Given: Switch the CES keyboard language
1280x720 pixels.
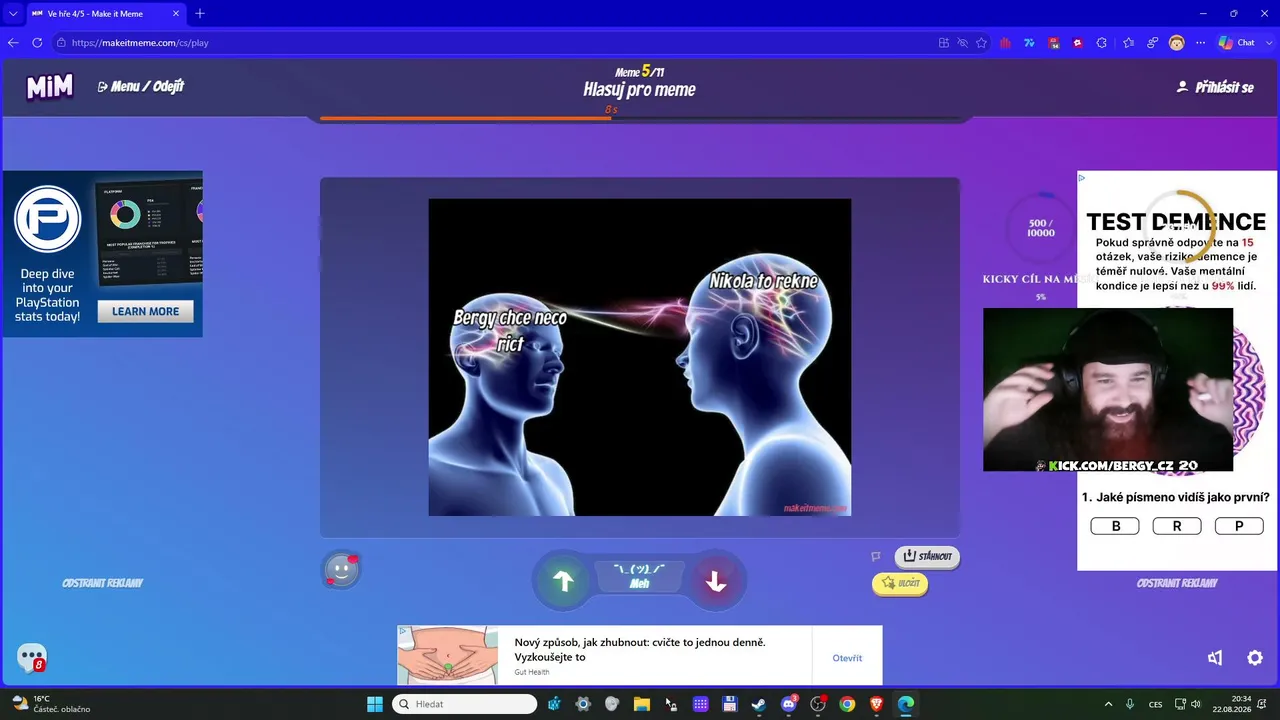Looking at the screenshot, I should click(1156, 704).
